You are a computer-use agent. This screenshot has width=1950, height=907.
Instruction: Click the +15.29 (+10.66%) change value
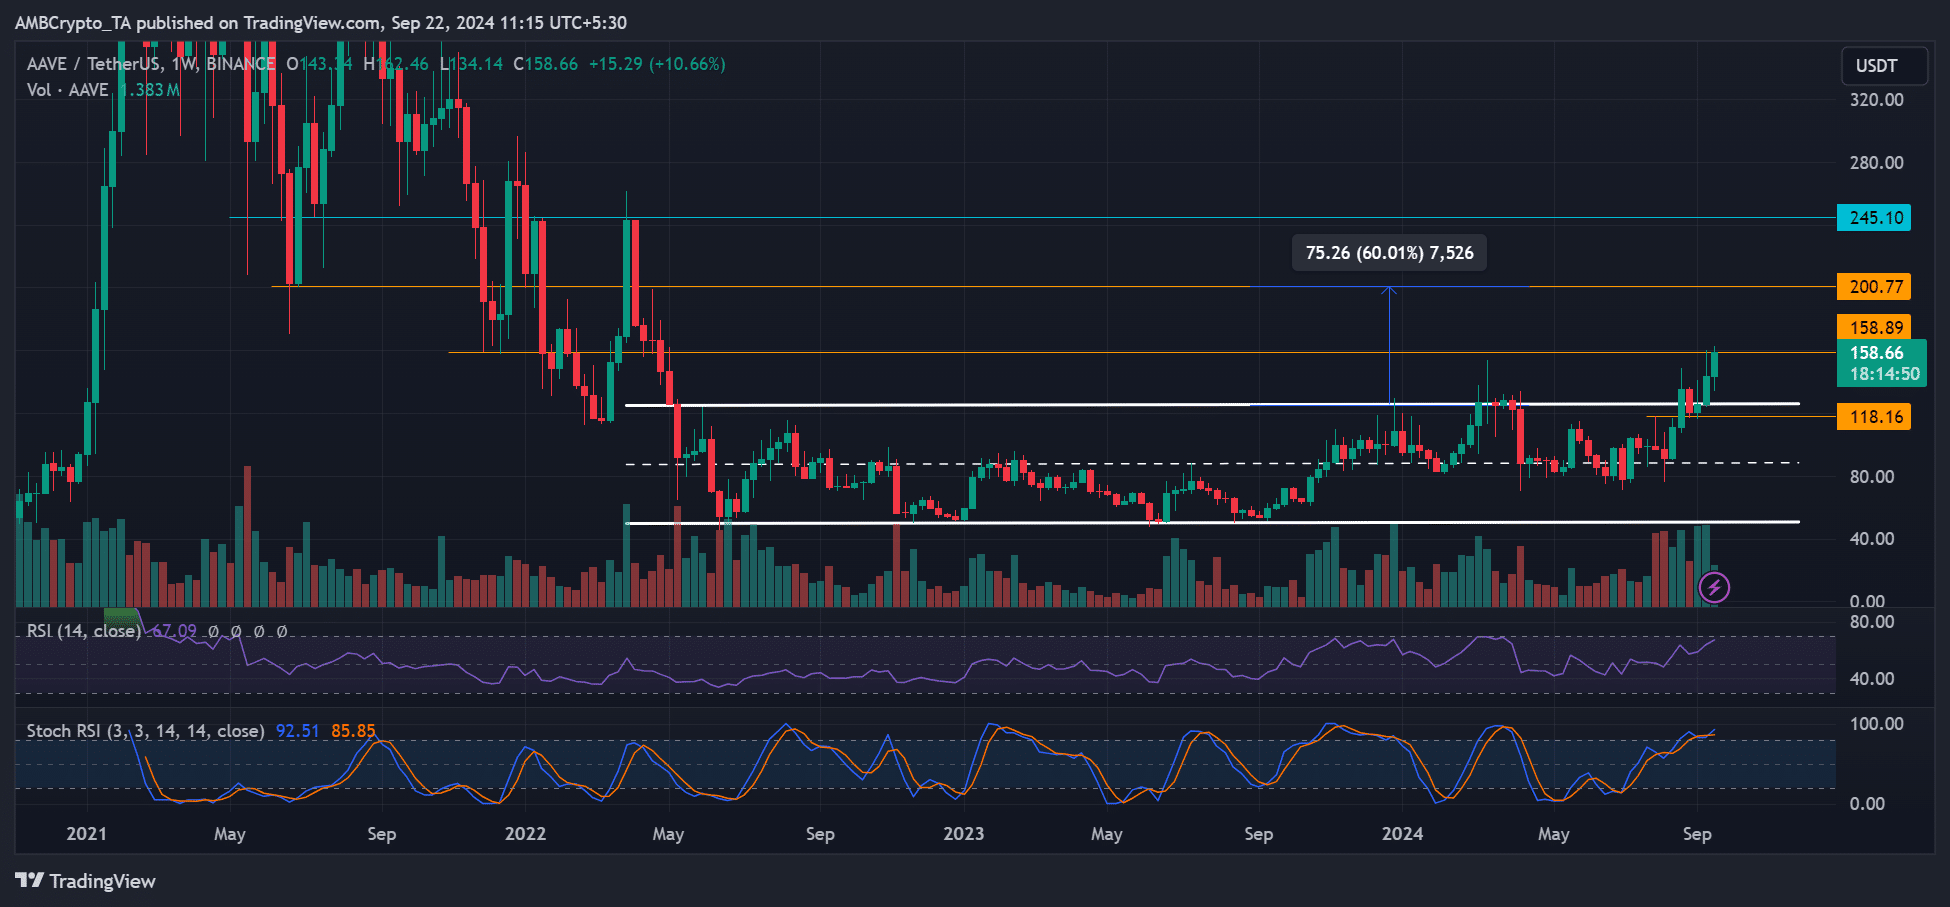(657, 64)
